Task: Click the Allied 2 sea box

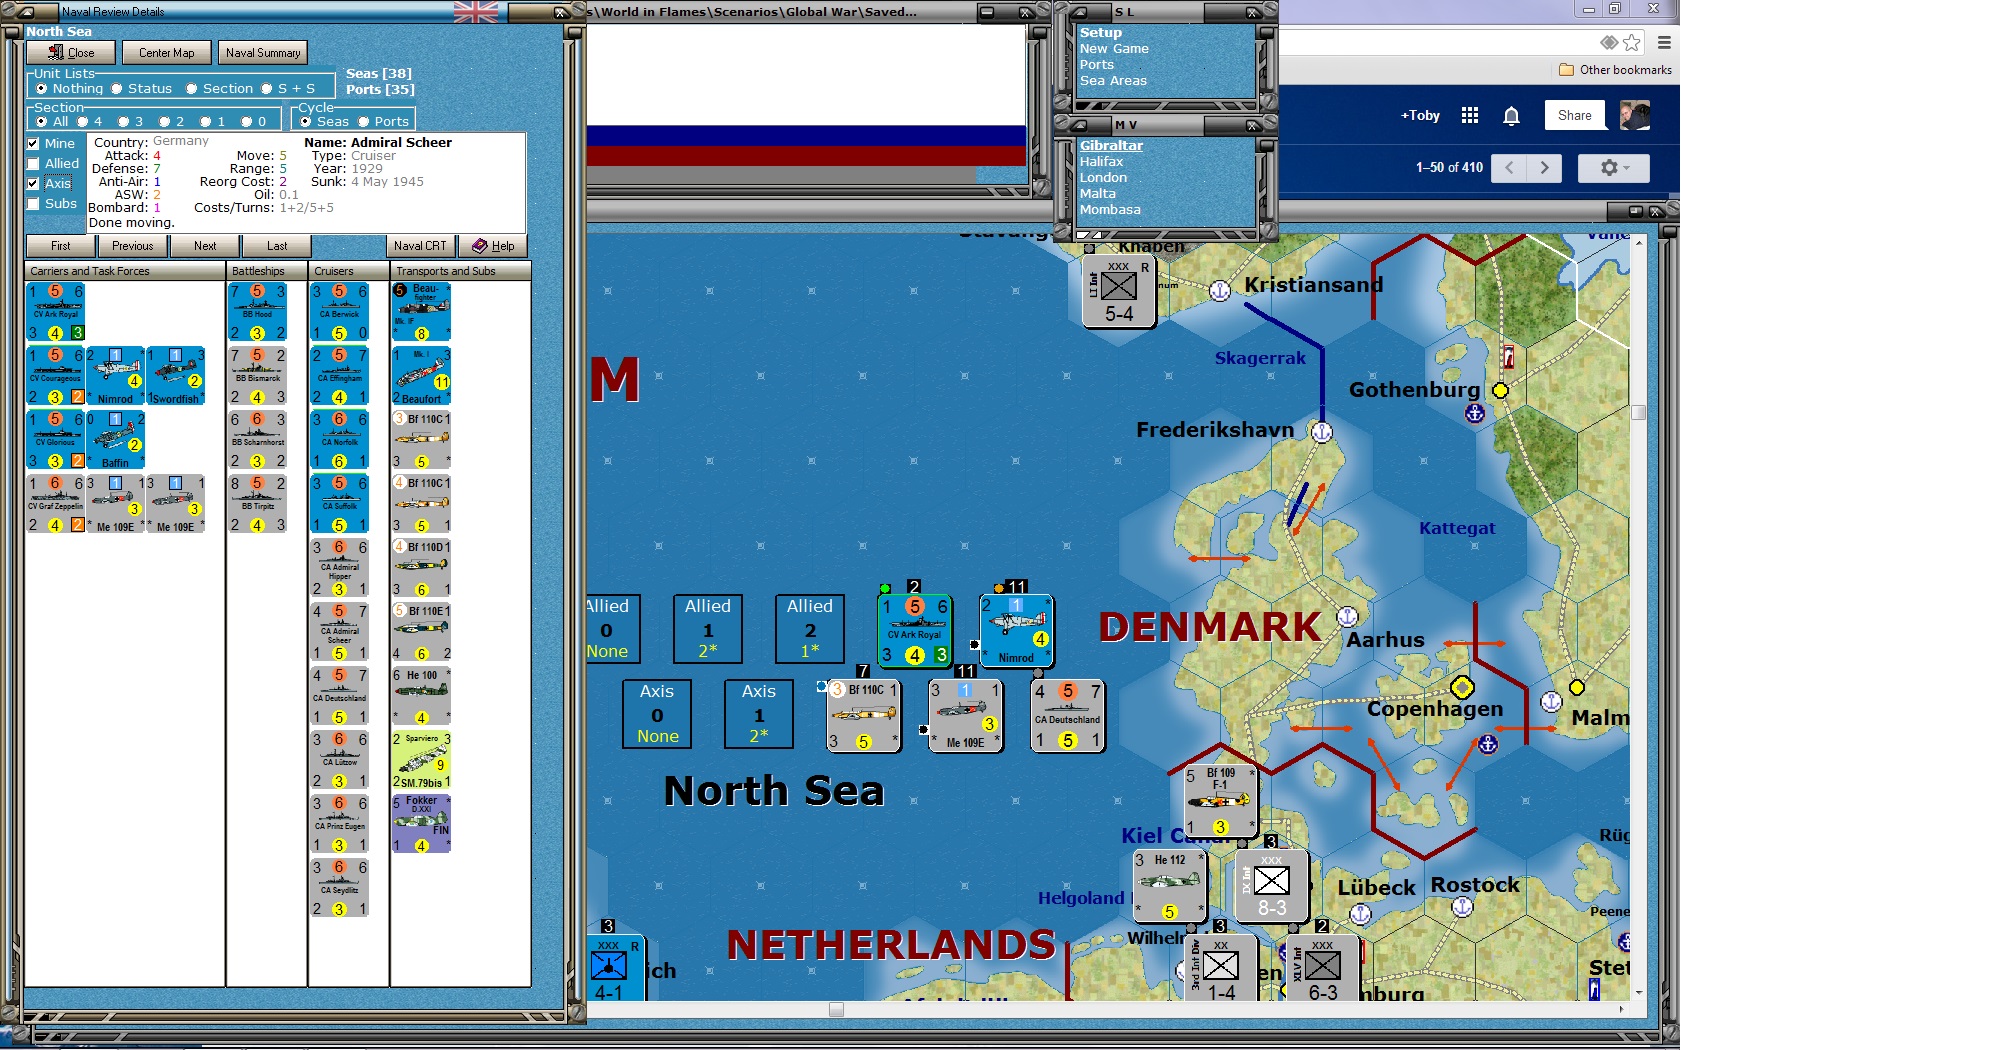Action: [810, 629]
